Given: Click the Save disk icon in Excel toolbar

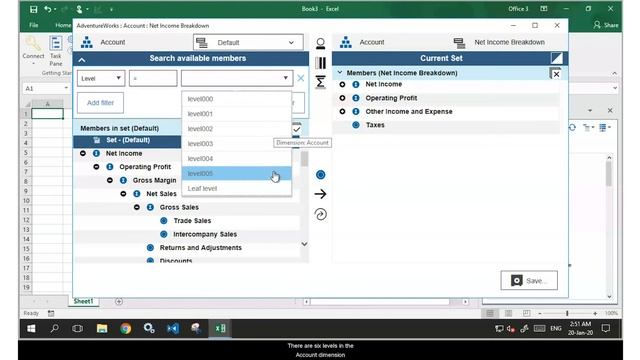Looking at the screenshot, I should click(x=33, y=9).
